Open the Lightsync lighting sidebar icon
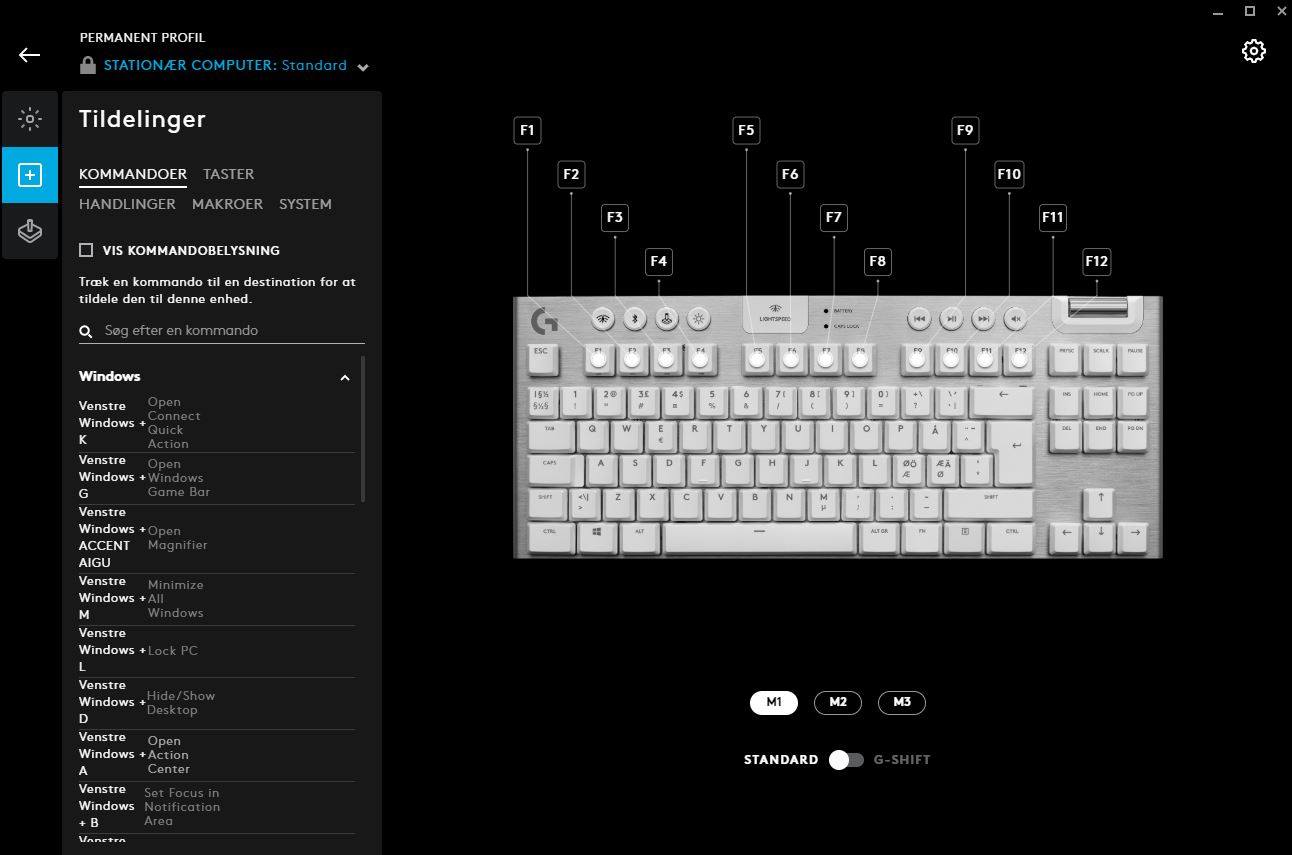Image resolution: width=1292 pixels, height=855 pixels. click(30, 119)
